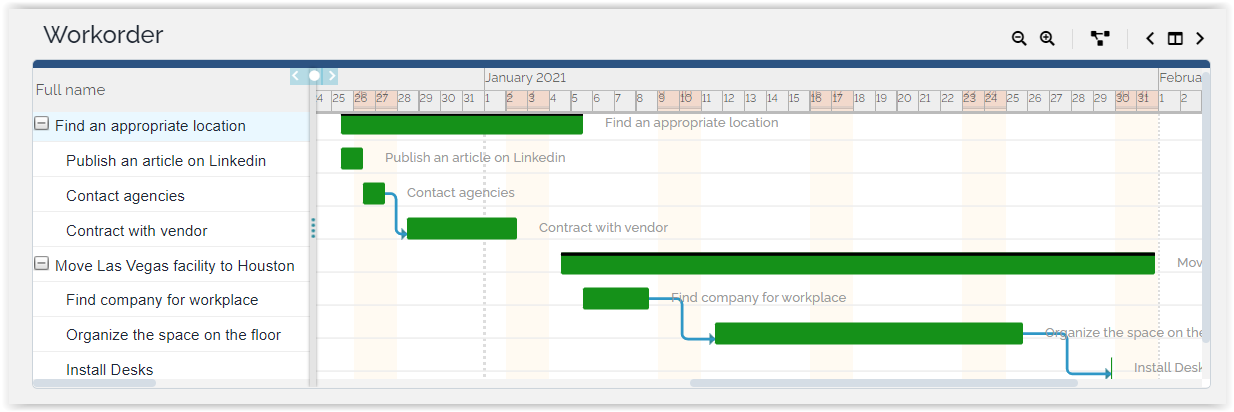Click the zoom out magnifier icon
Viewport: 1234px width, 412px height.
1019,39
